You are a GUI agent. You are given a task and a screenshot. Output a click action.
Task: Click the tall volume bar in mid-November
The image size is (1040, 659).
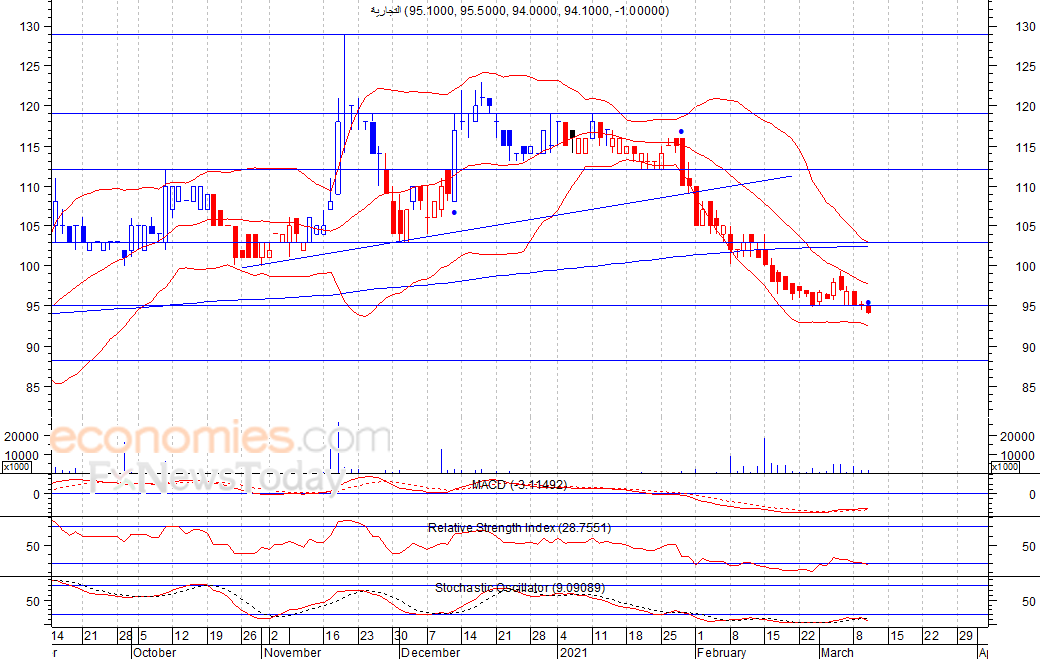[338, 448]
